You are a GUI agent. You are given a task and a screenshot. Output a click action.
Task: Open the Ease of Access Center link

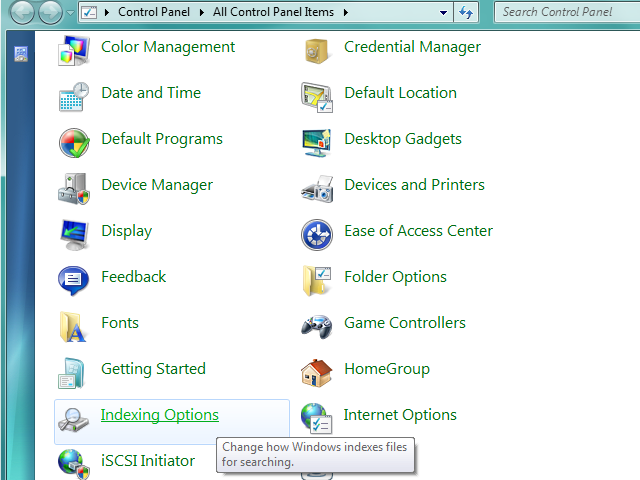[x=418, y=231]
